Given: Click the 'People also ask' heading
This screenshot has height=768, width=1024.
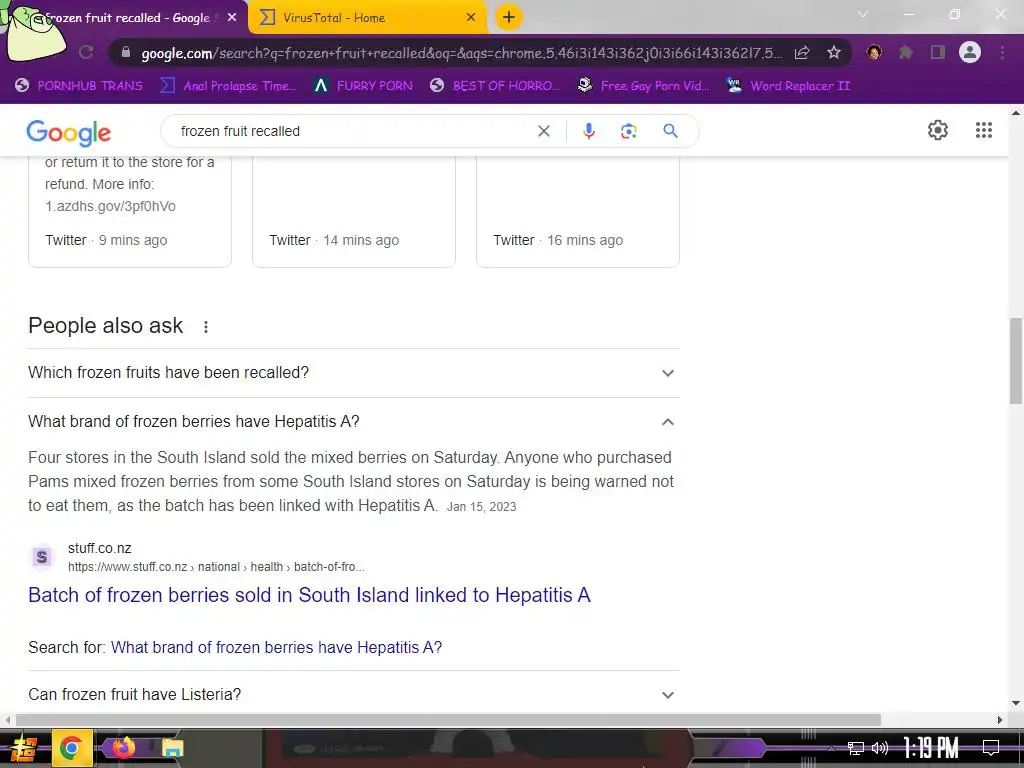Looking at the screenshot, I should tap(106, 326).
